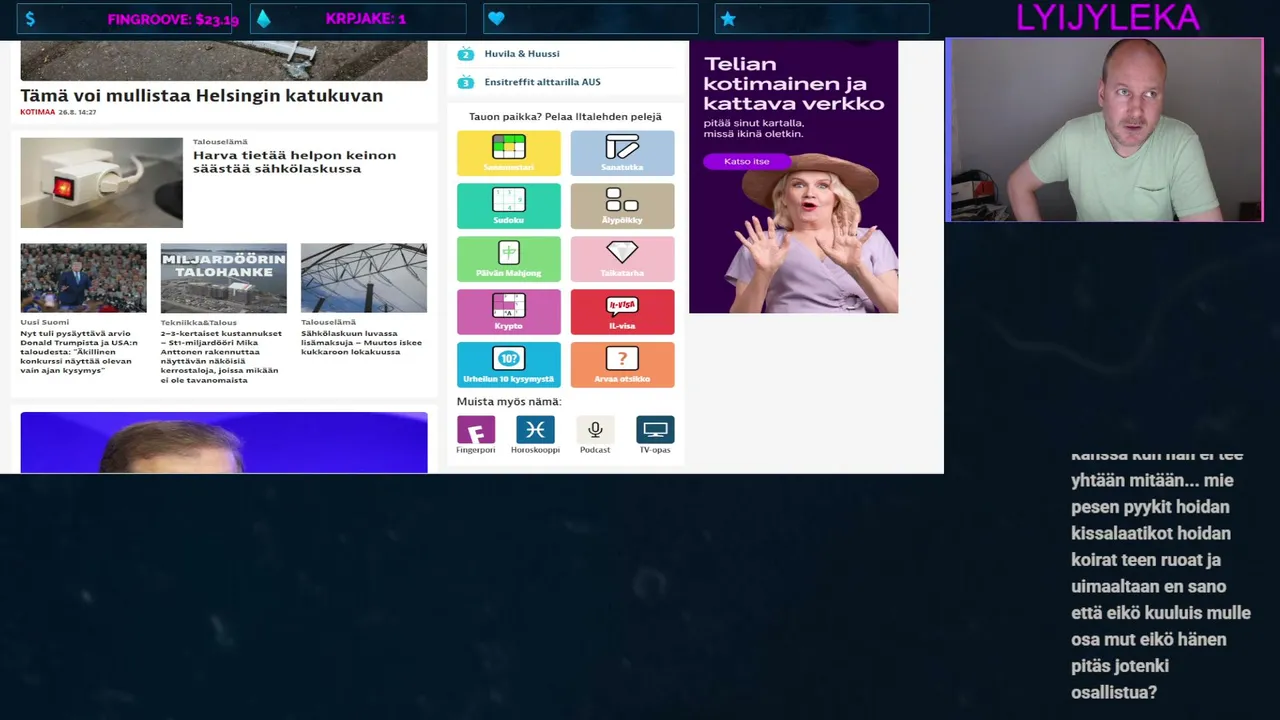Launch the Sudoku game tile
This screenshot has width=1280, height=720.
508,206
